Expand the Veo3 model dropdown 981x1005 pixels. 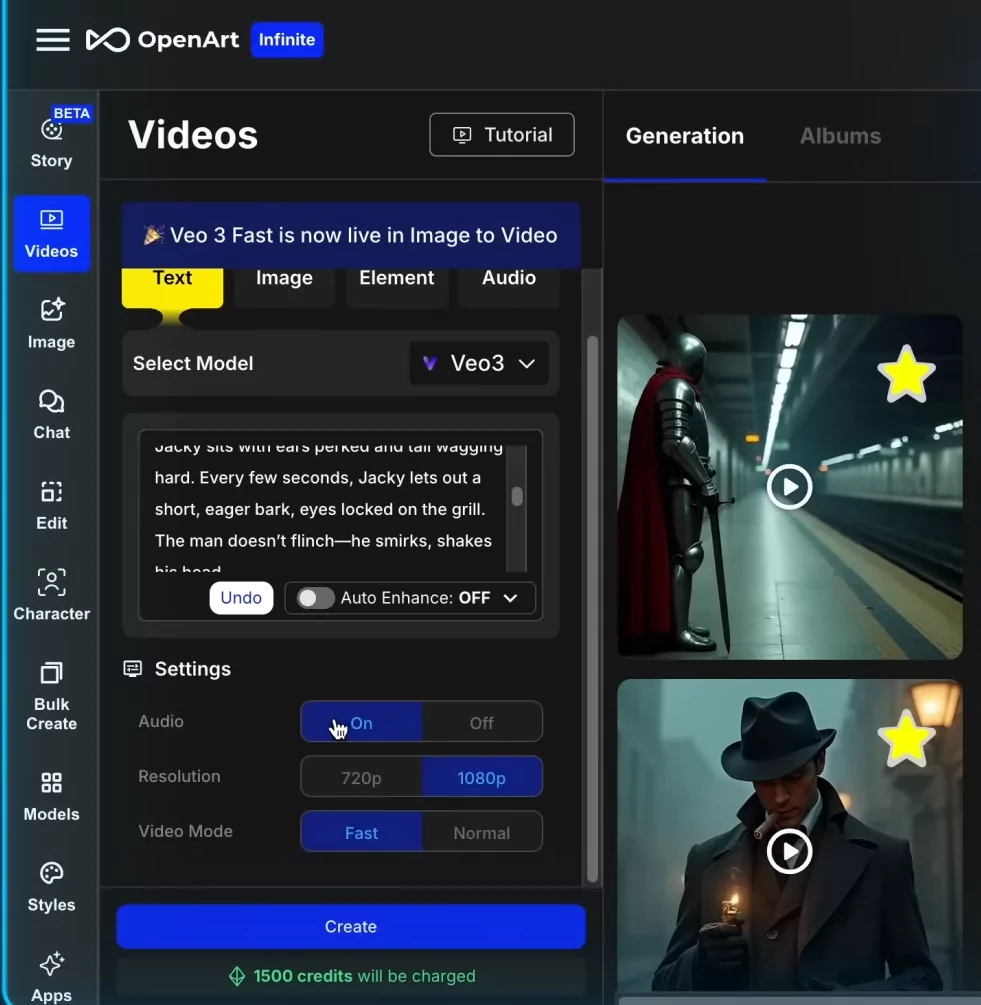pos(479,364)
